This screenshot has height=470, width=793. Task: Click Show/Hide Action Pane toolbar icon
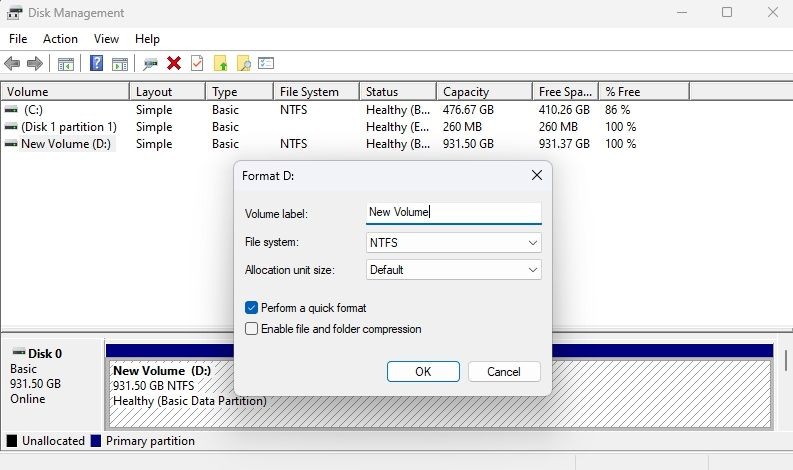(120, 64)
